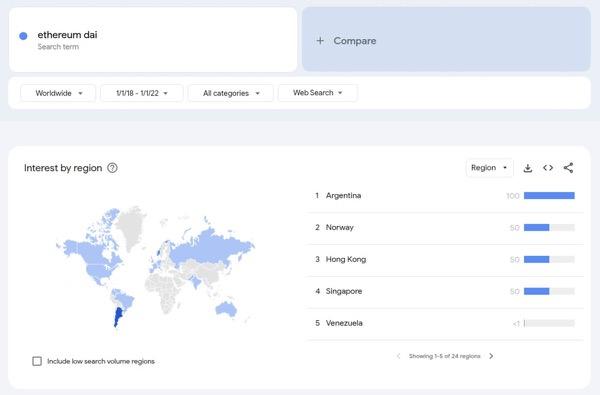Edit the ethereum dai search term
Viewport: 600px width, 395px height.
click(153, 39)
